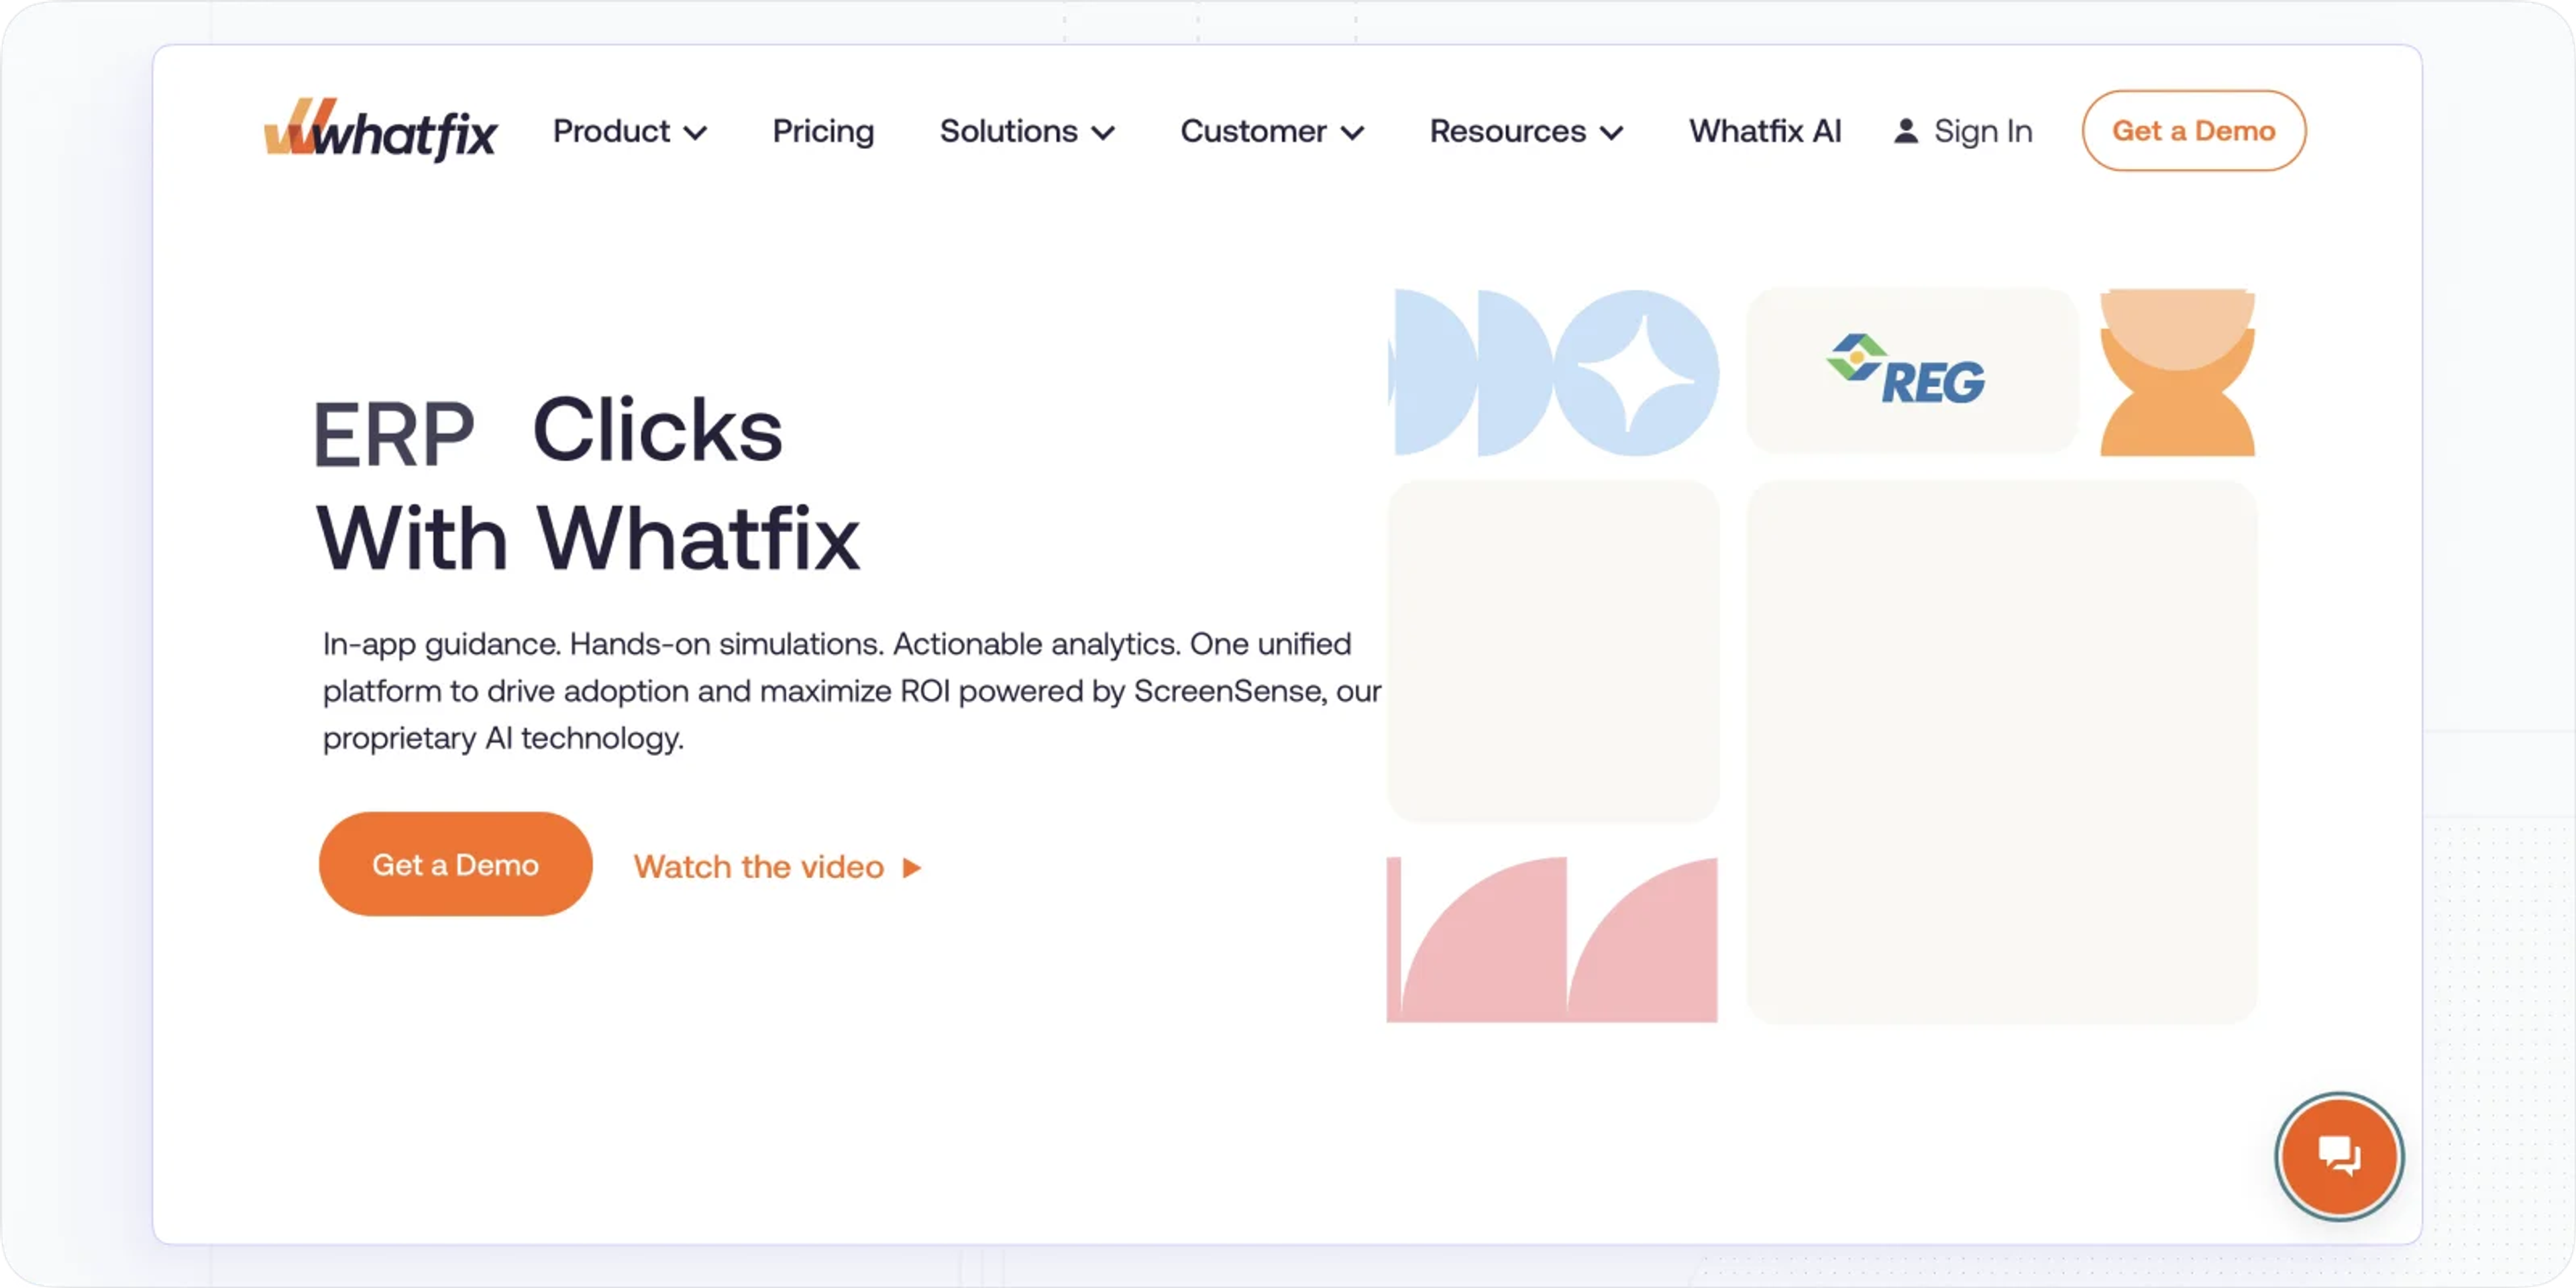Expand the Resources menu chevron

click(1611, 133)
